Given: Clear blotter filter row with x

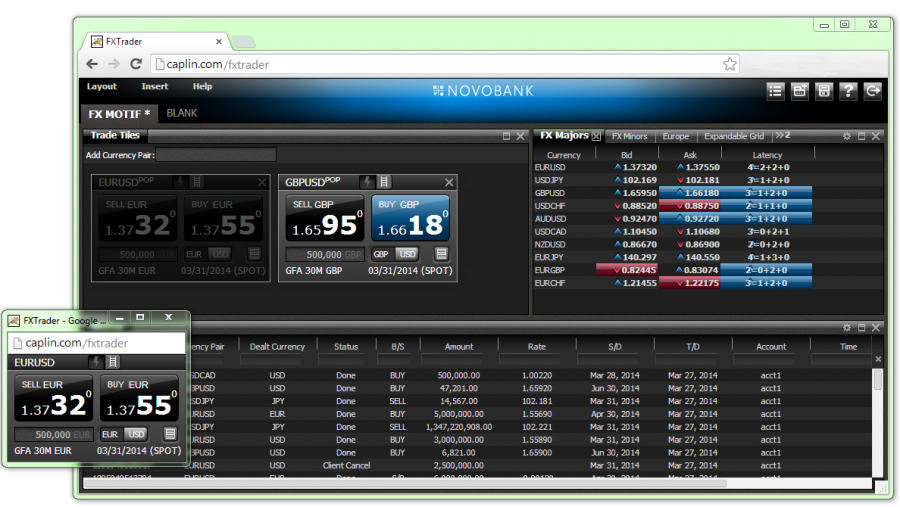Looking at the screenshot, I should pyautogui.click(x=878, y=359).
